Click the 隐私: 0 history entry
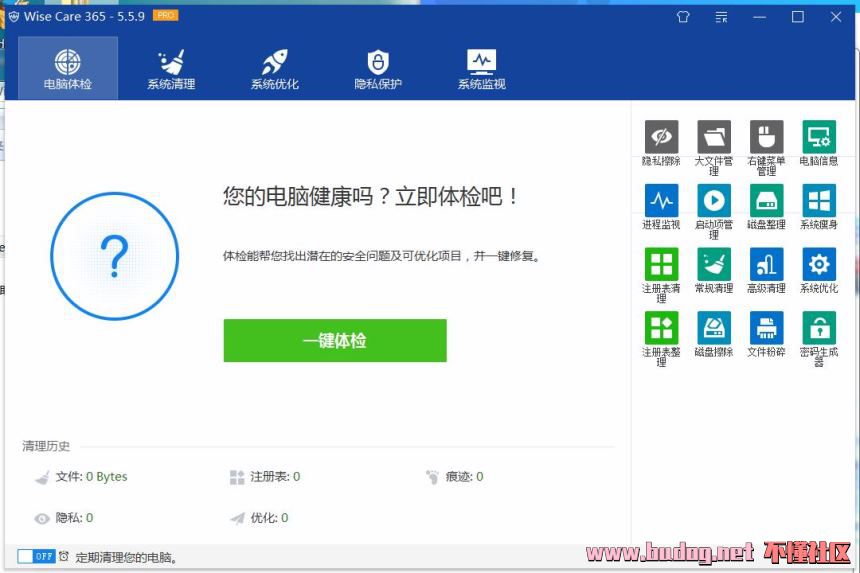860x573 pixels. point(64,518)
